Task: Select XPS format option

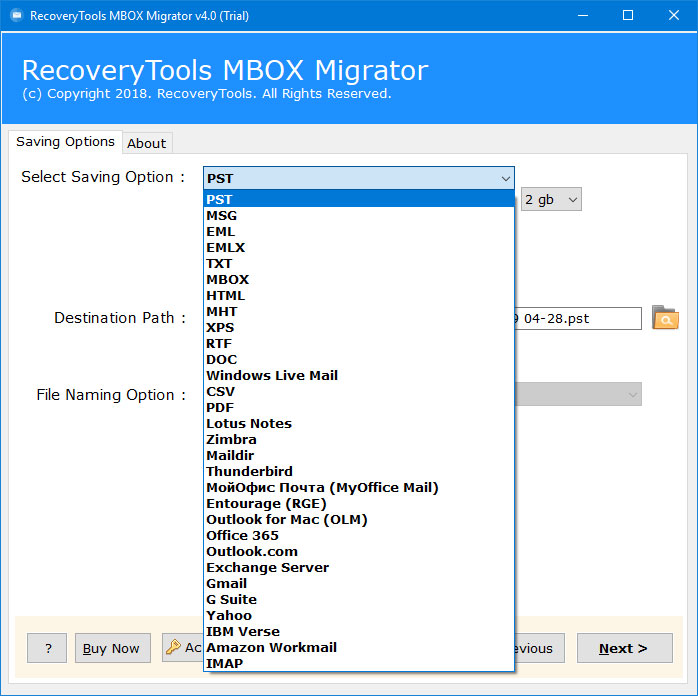Action: (x=359, y=328)
